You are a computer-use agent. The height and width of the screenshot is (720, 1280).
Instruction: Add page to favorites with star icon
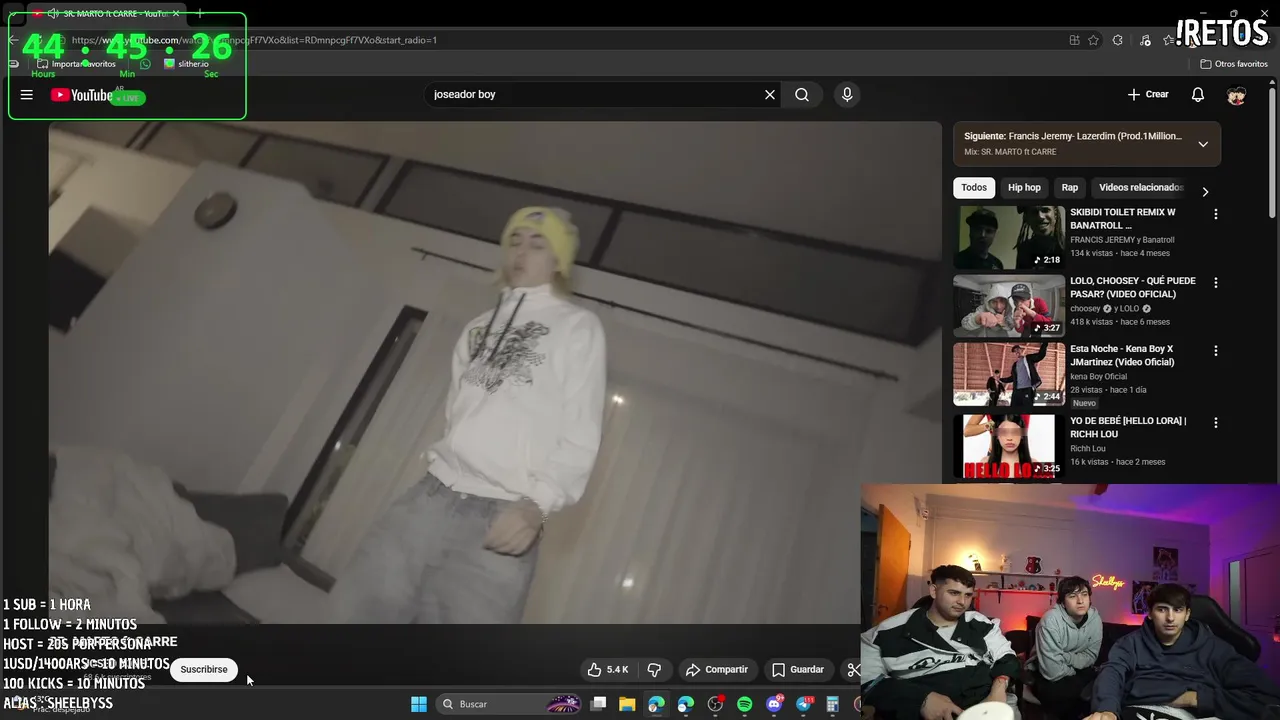[x=1094, y=40]
